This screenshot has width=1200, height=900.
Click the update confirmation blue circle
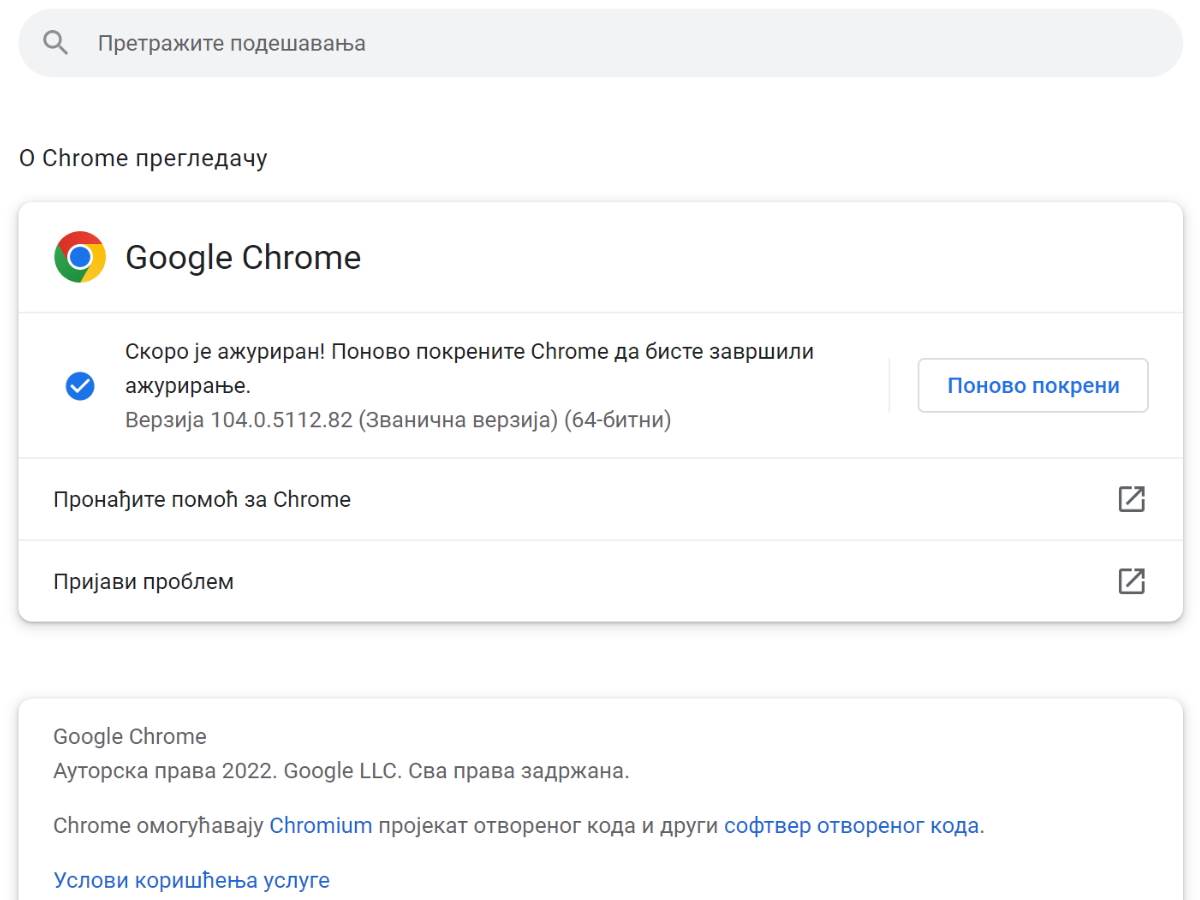[79, 386]
